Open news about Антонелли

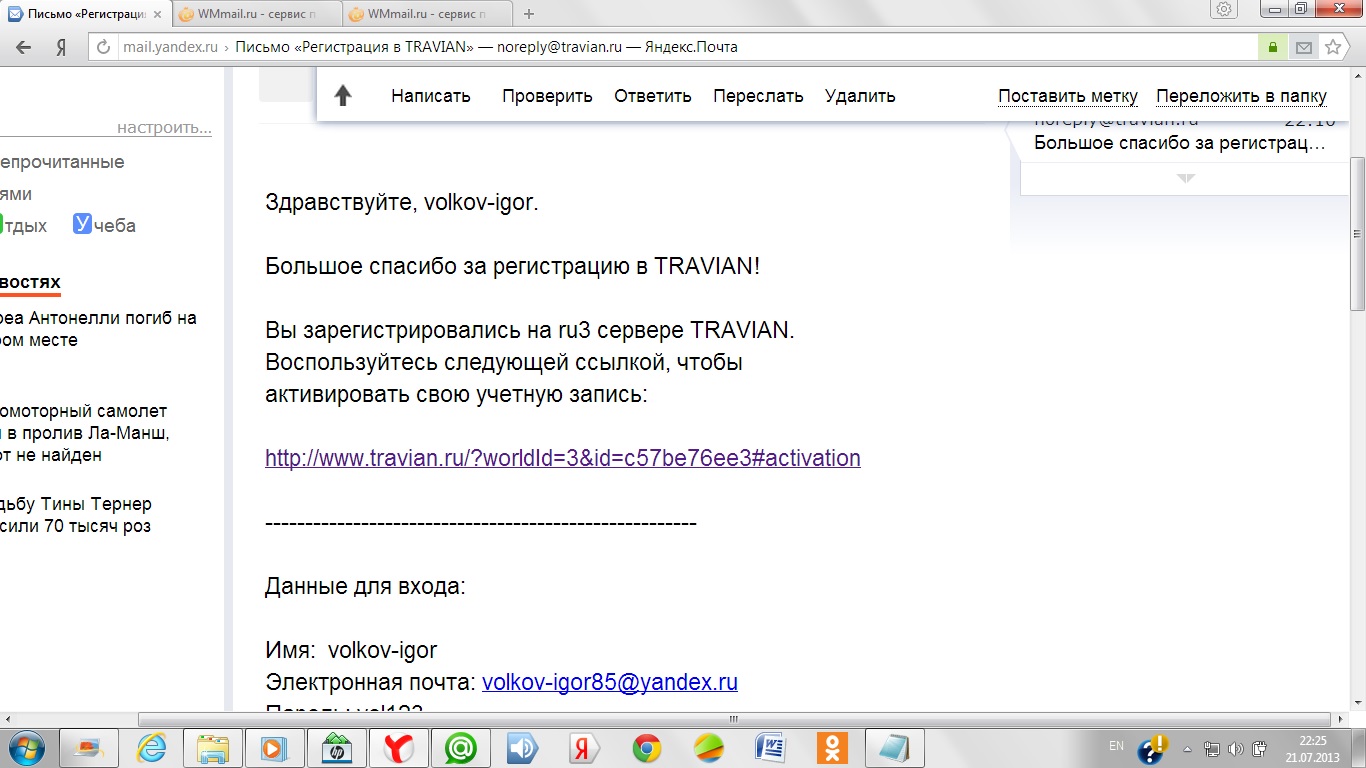pos(98,329)
